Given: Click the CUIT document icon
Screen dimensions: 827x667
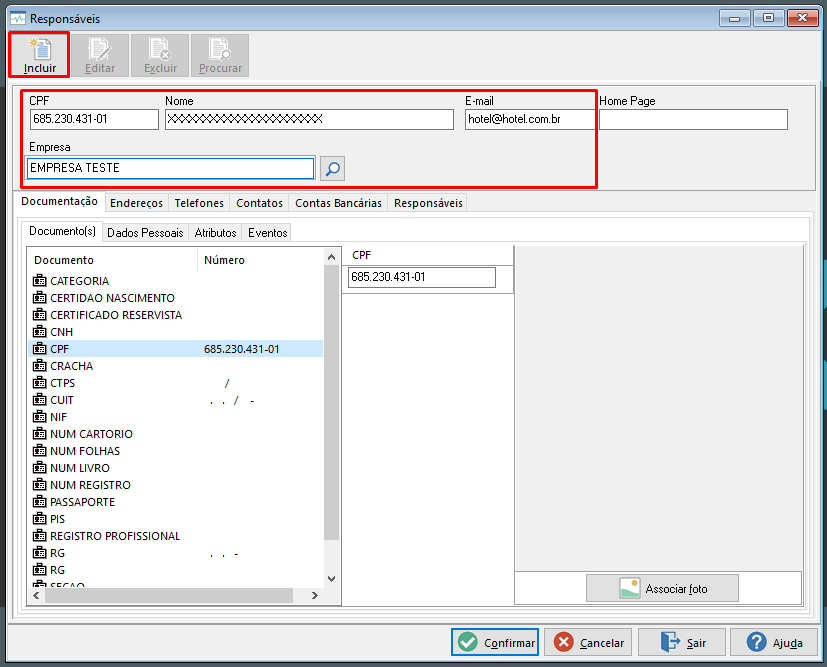Looking at the screenshot, I should tap(40, 400).
